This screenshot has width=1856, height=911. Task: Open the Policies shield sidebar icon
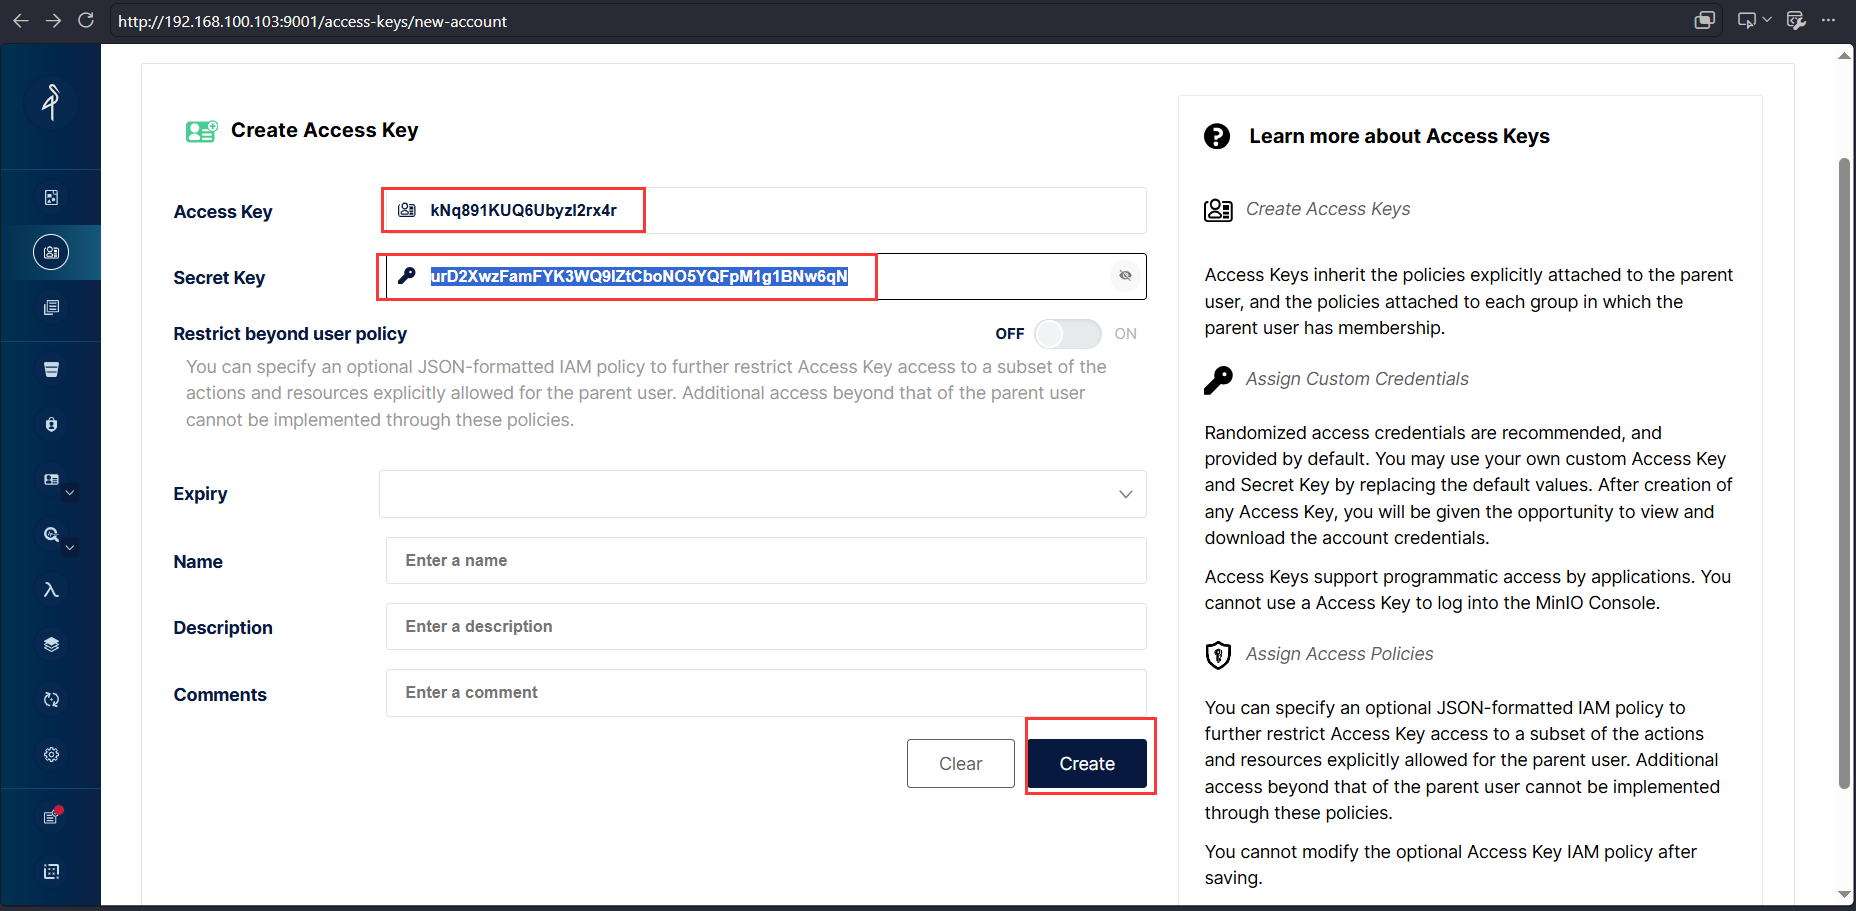coord(51,425)
